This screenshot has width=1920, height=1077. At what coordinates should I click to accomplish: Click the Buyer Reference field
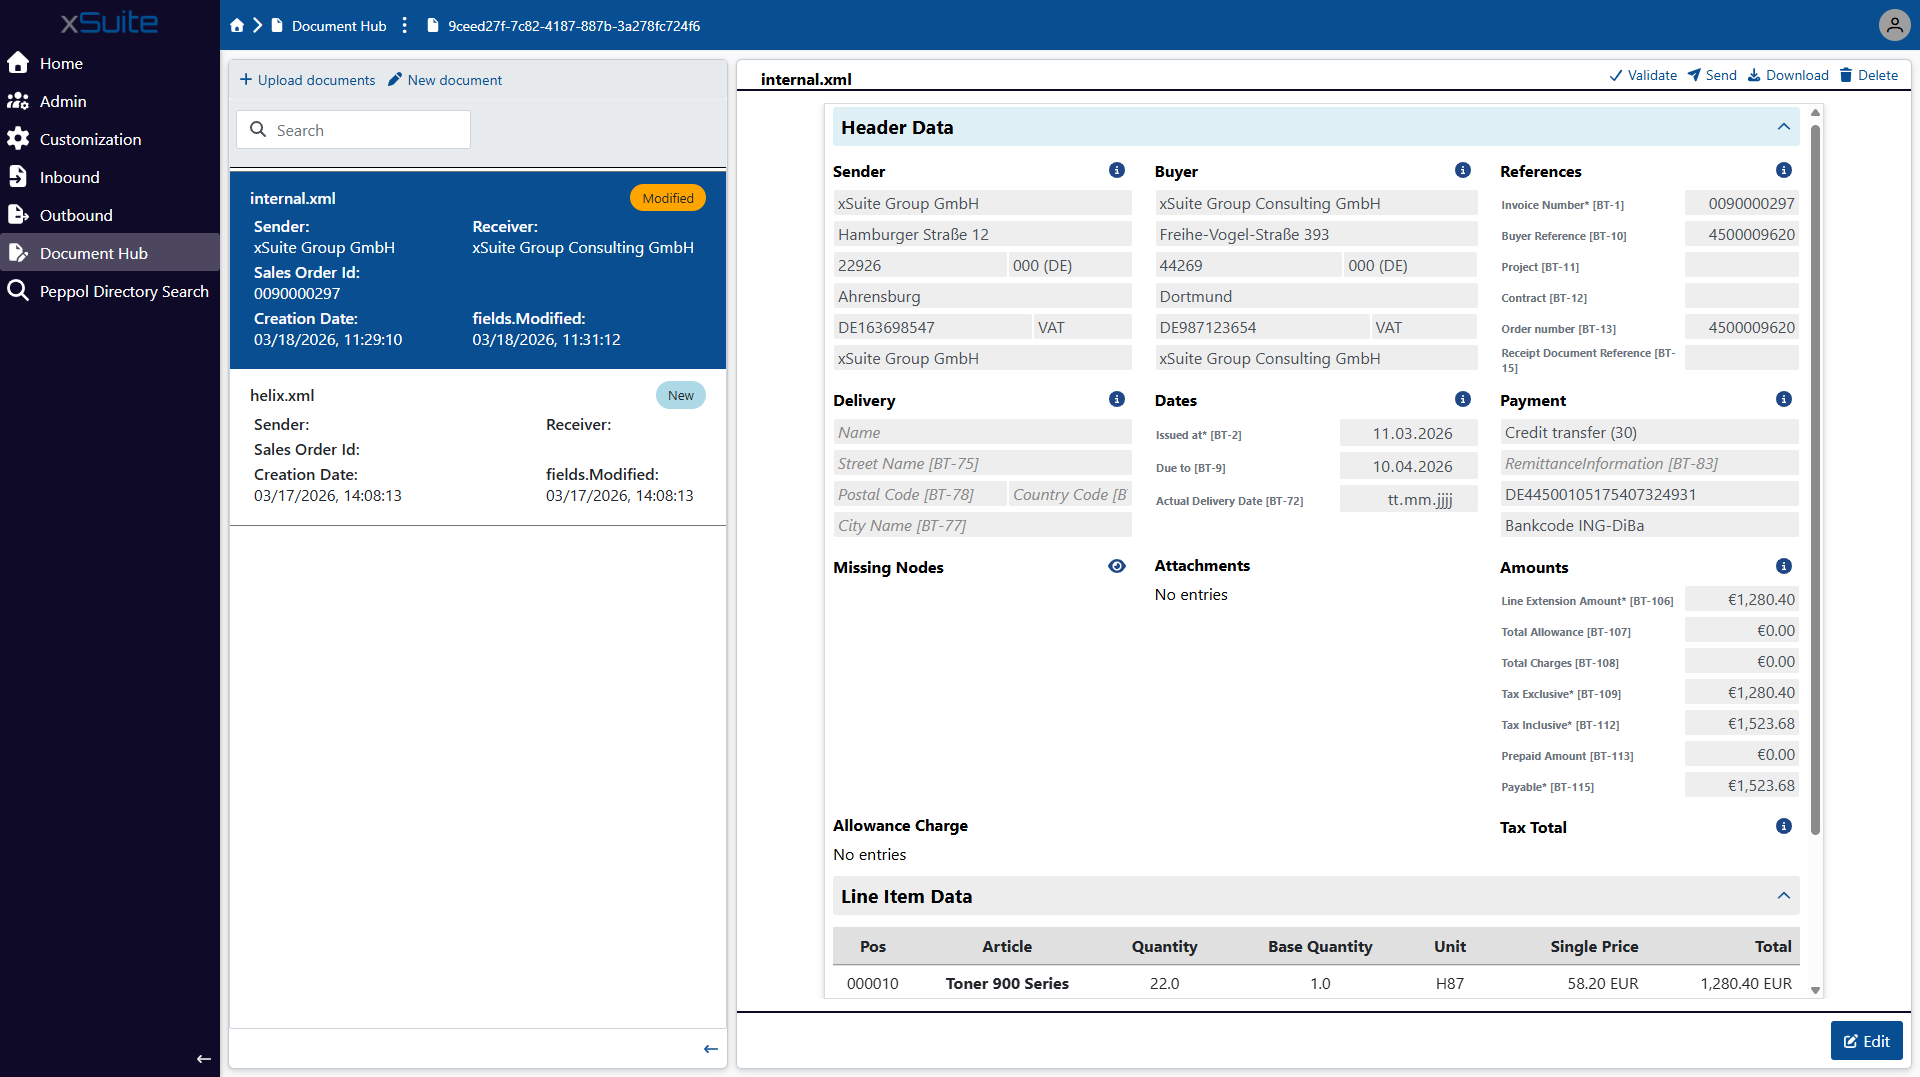[1741, 235]
